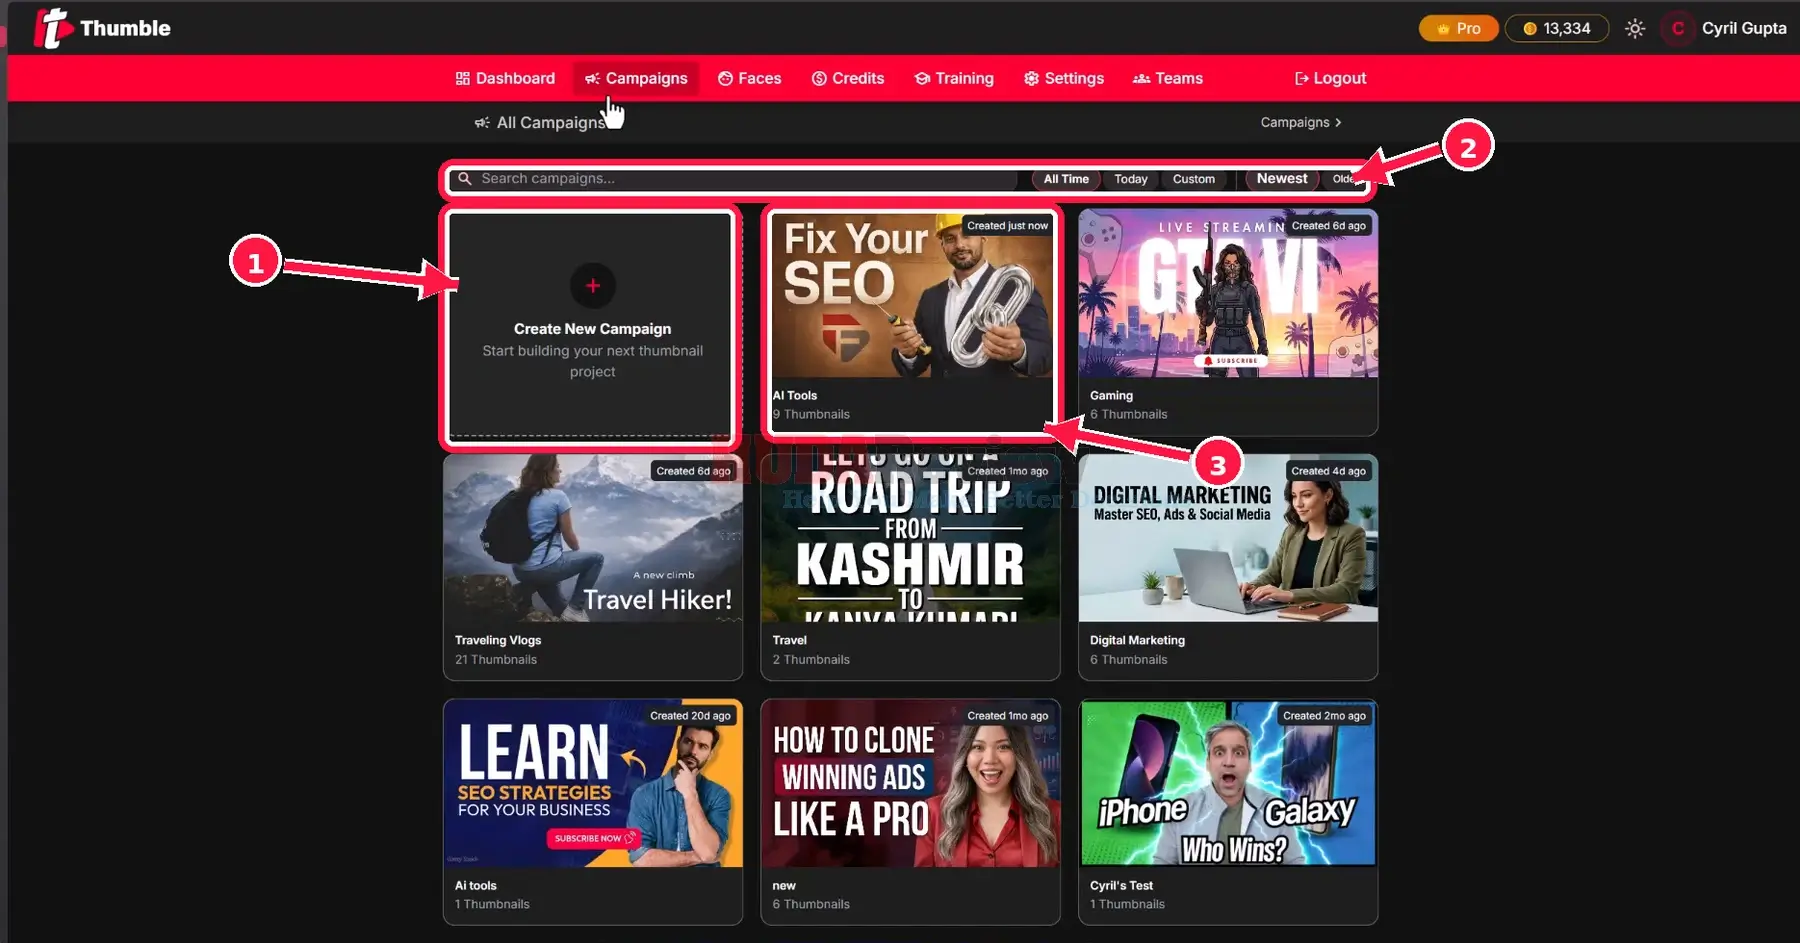The image size is (1800, 943).
Task: Open the GTA VI Gaming thumbnail
Action: [1228, 294]
